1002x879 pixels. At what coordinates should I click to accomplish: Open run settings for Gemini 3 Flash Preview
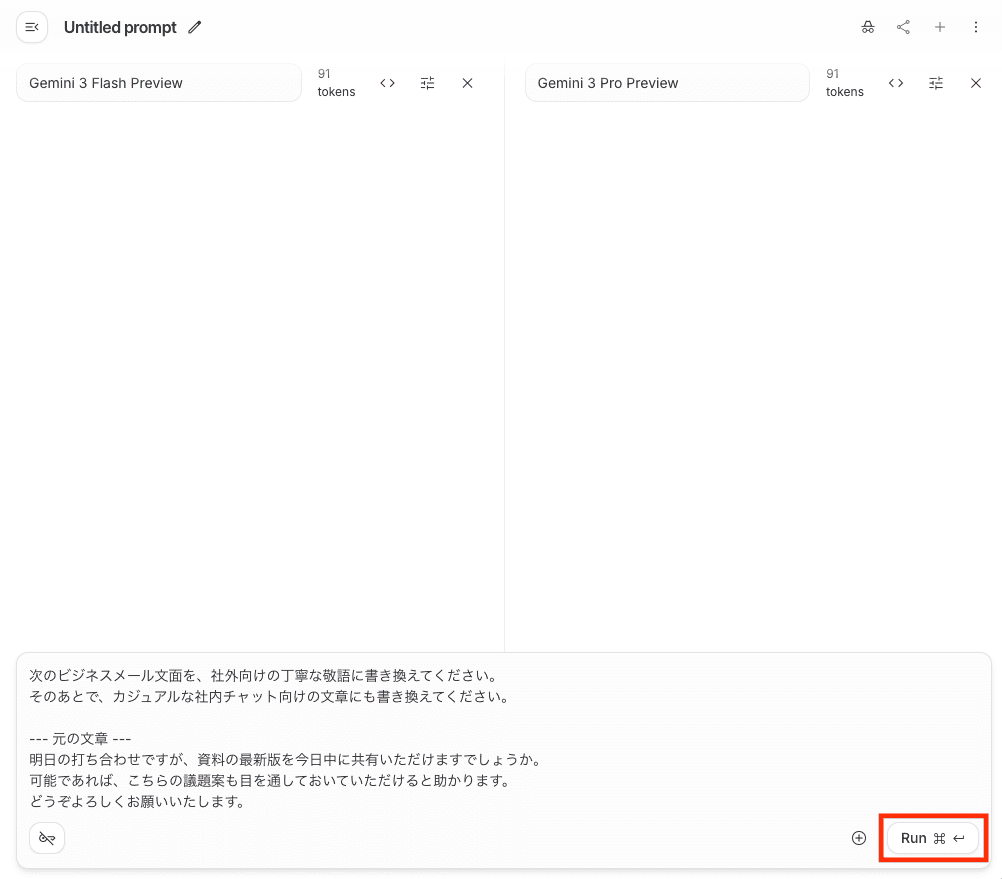[x=428, y=83]
